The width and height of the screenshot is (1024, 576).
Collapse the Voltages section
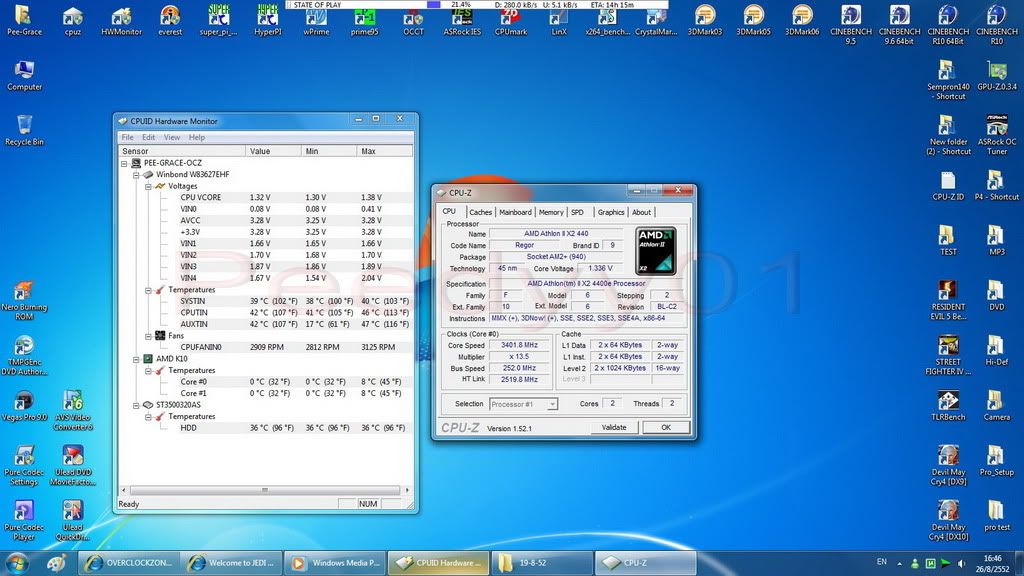pyautogui.click(x=148, y=186)
